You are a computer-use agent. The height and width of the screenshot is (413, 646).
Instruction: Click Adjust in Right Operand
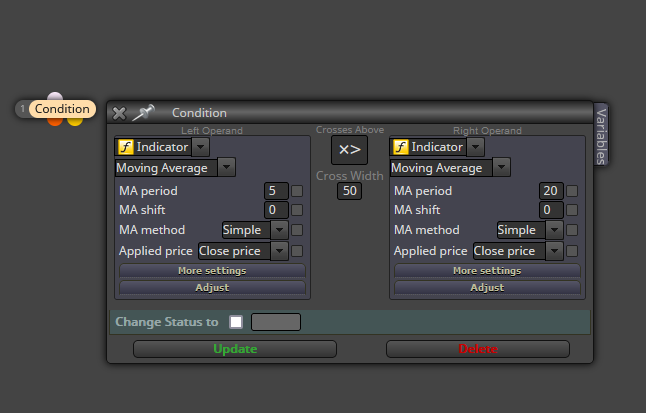click(x=487, y=288)
